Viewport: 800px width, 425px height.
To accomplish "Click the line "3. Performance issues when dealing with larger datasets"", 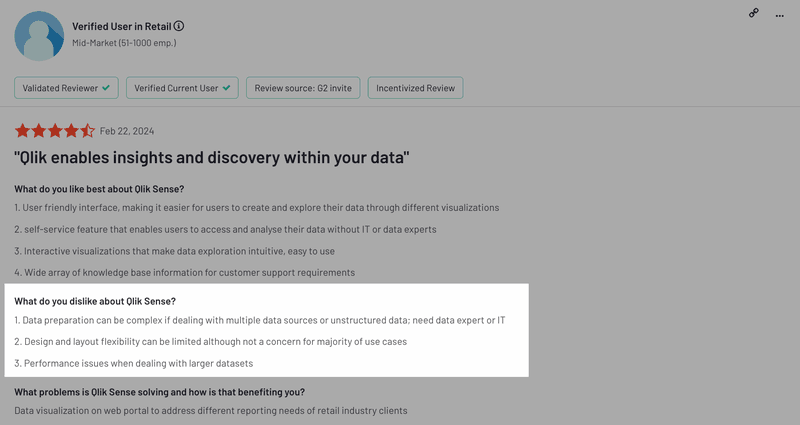I will [x=134, y=363].
